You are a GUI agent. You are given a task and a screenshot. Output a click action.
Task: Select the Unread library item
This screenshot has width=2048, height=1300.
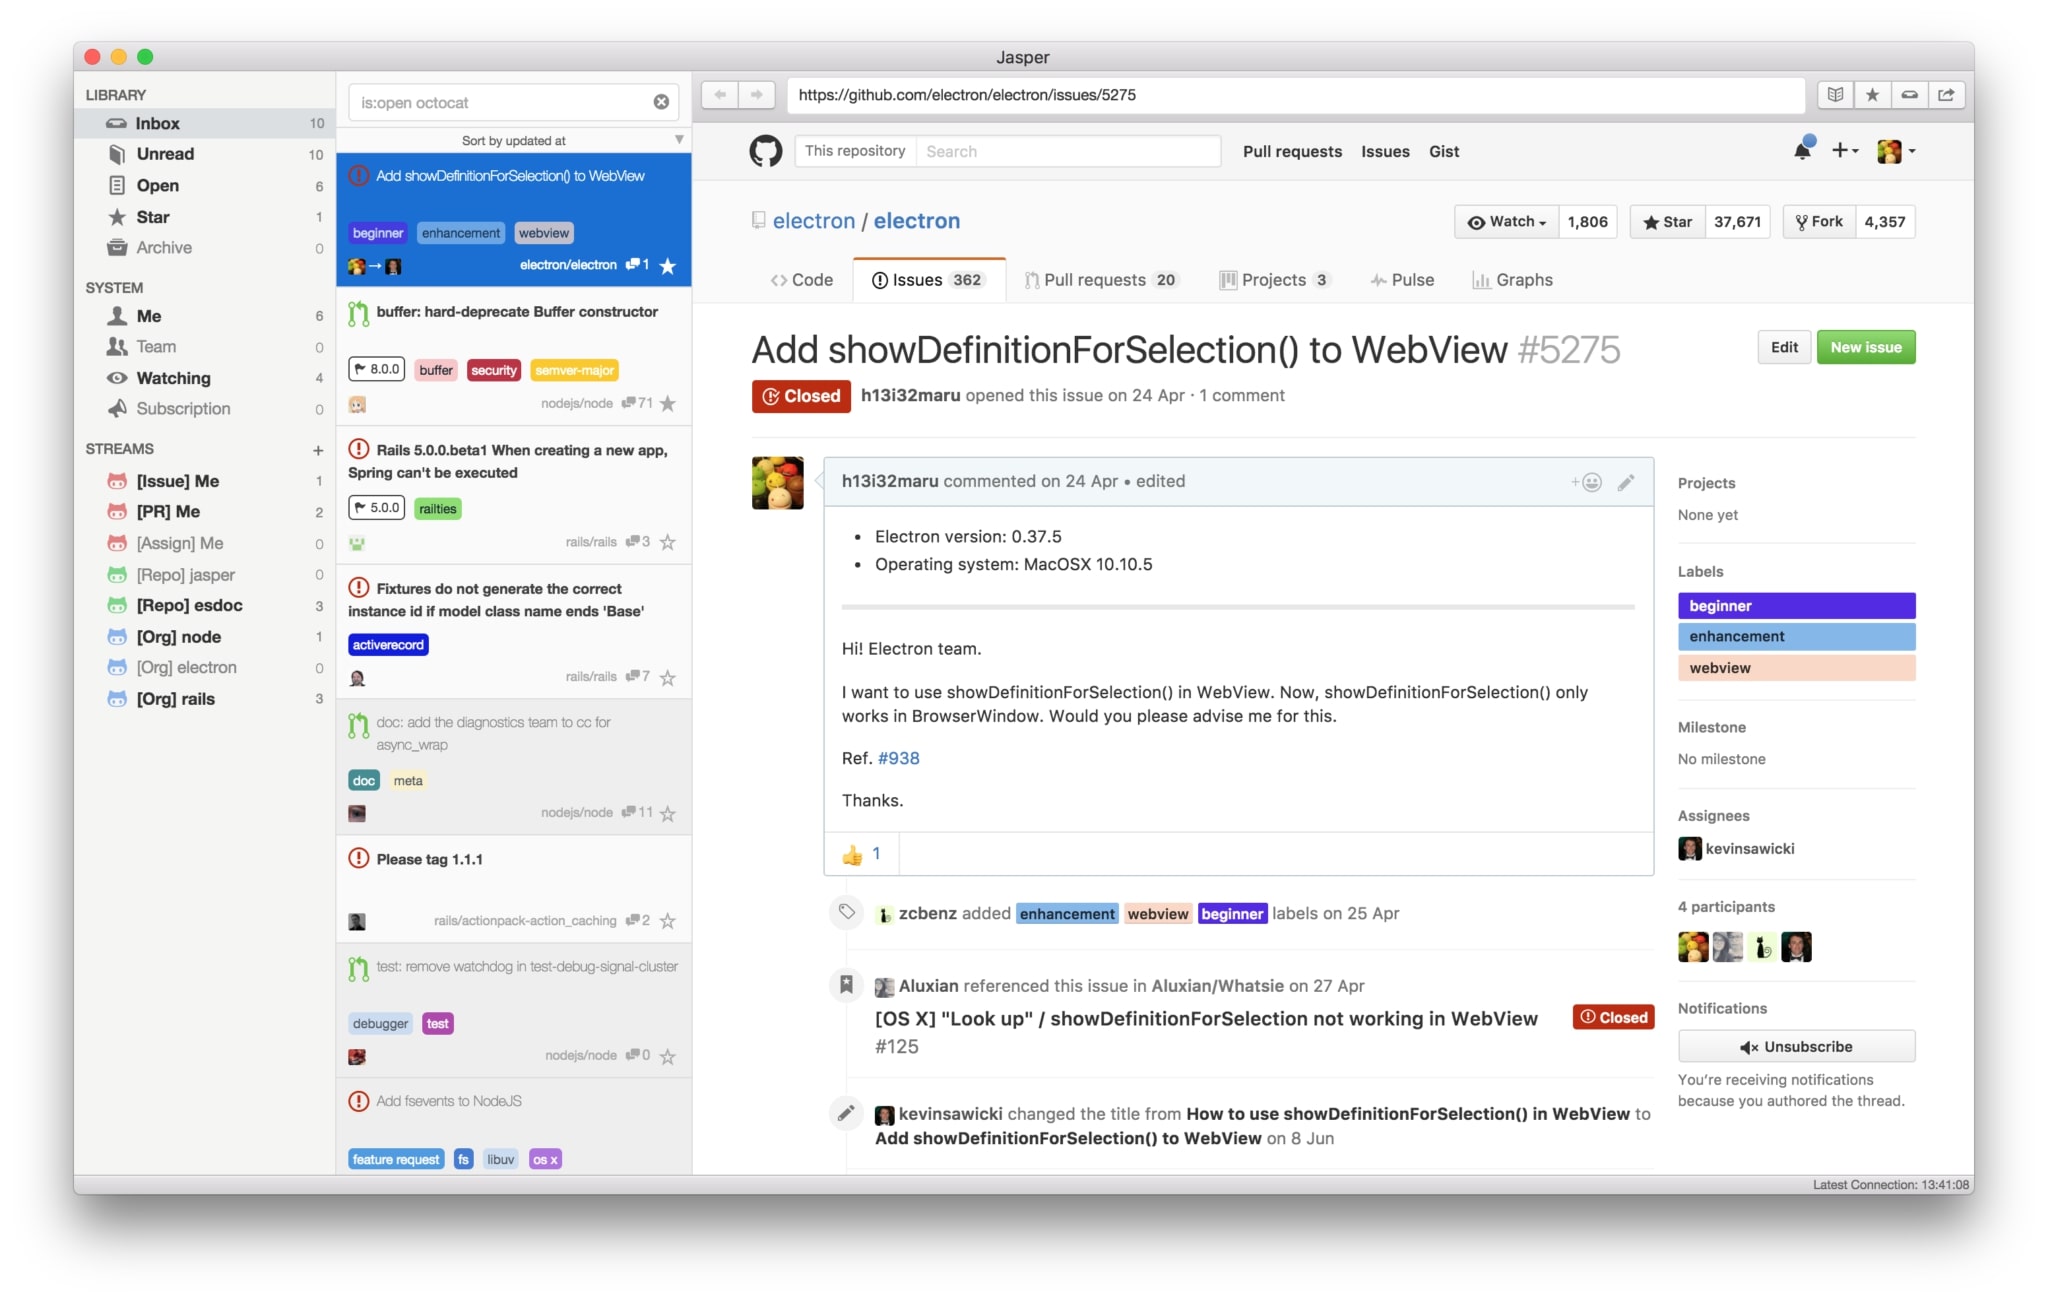tap(165, 154)
